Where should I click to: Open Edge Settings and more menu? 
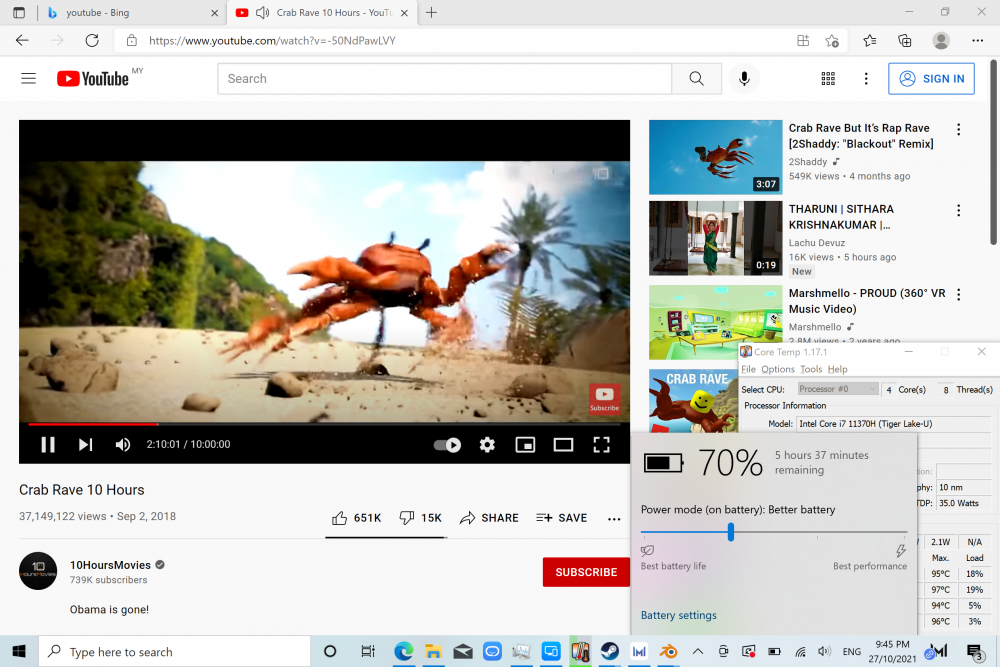point(978,41)
